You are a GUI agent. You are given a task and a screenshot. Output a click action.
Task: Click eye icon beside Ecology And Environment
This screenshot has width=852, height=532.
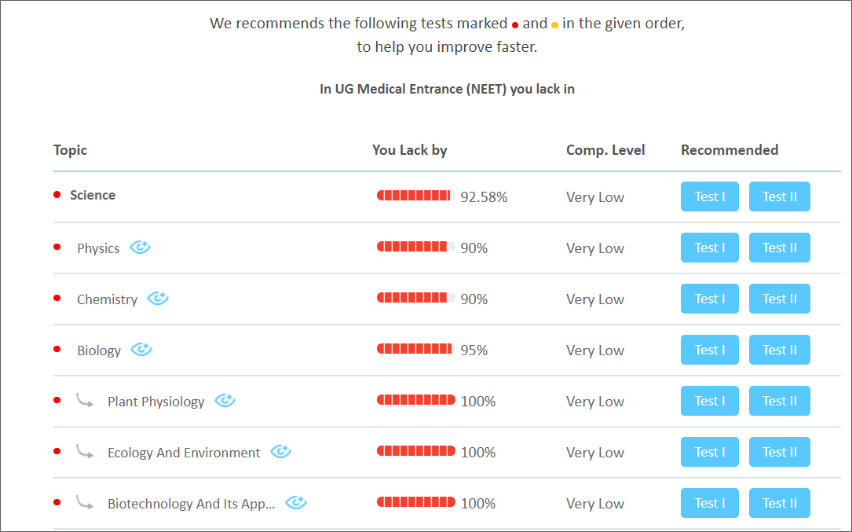tap(281, 452)
